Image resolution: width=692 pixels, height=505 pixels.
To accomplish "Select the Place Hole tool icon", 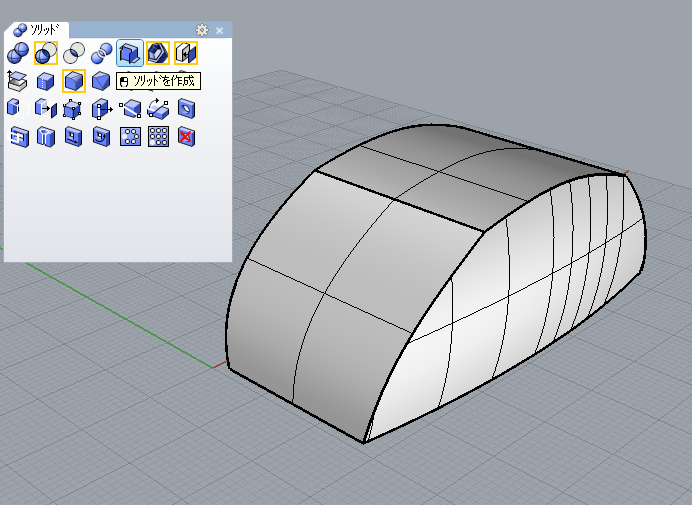I will click(x=46, y=137).
